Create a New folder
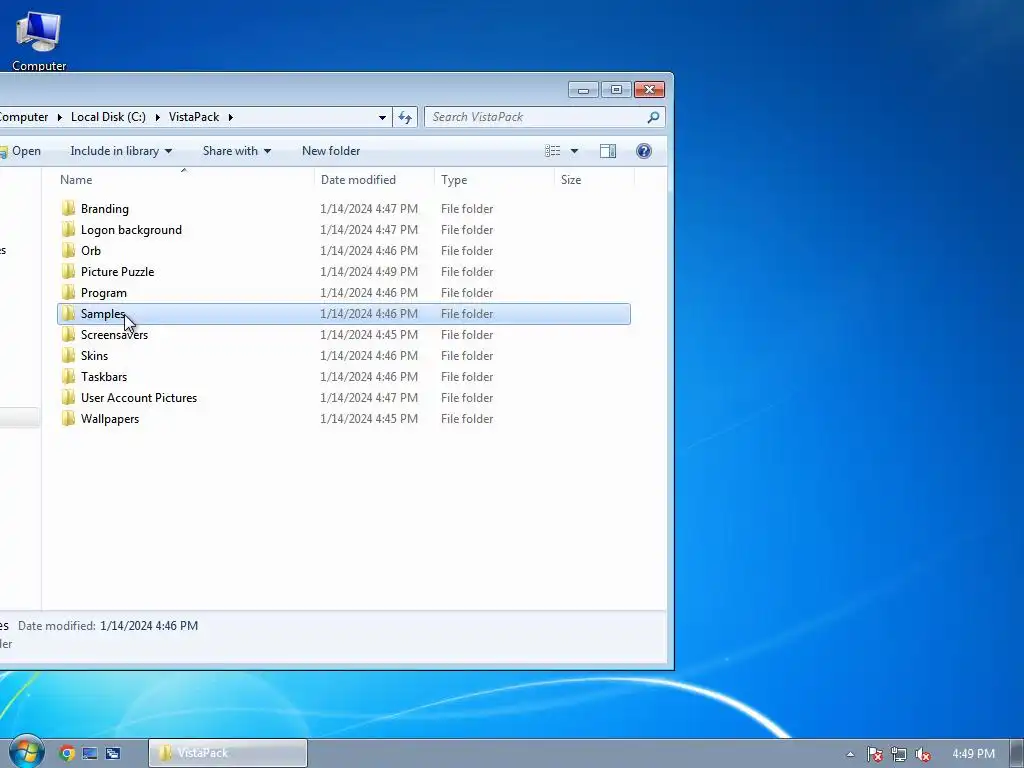Screen dimensions: 1024x768 (331, 152)
